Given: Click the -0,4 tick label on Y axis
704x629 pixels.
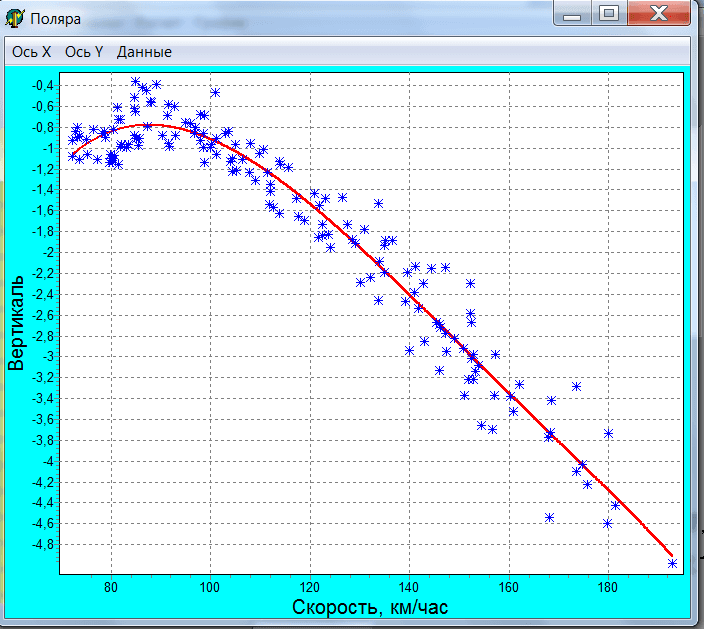Looking at the screenshot, I should click(x=42, y=85).
